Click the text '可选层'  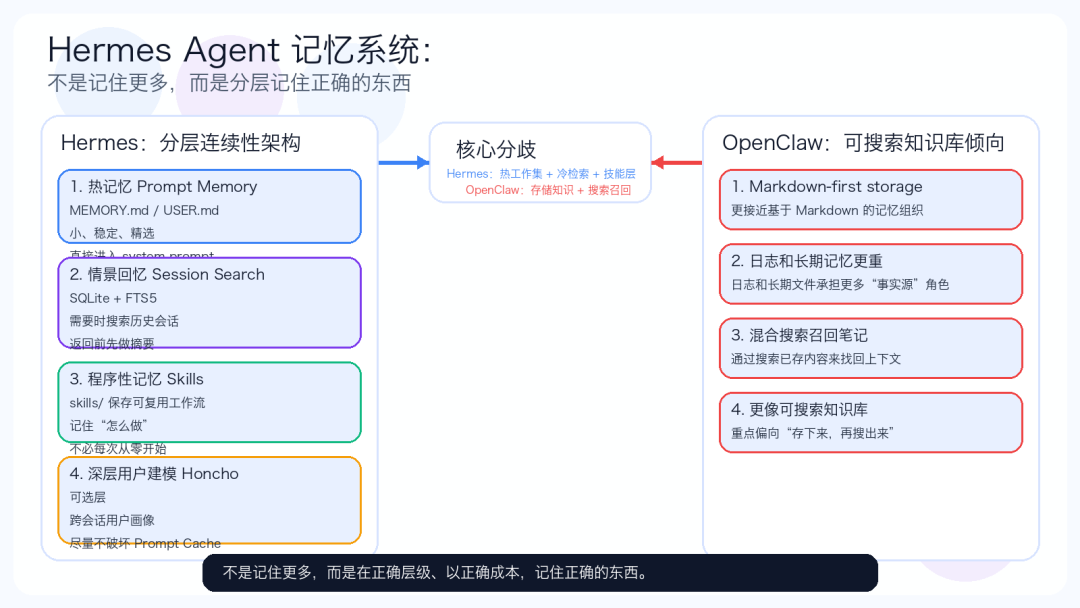pos(87,498)
